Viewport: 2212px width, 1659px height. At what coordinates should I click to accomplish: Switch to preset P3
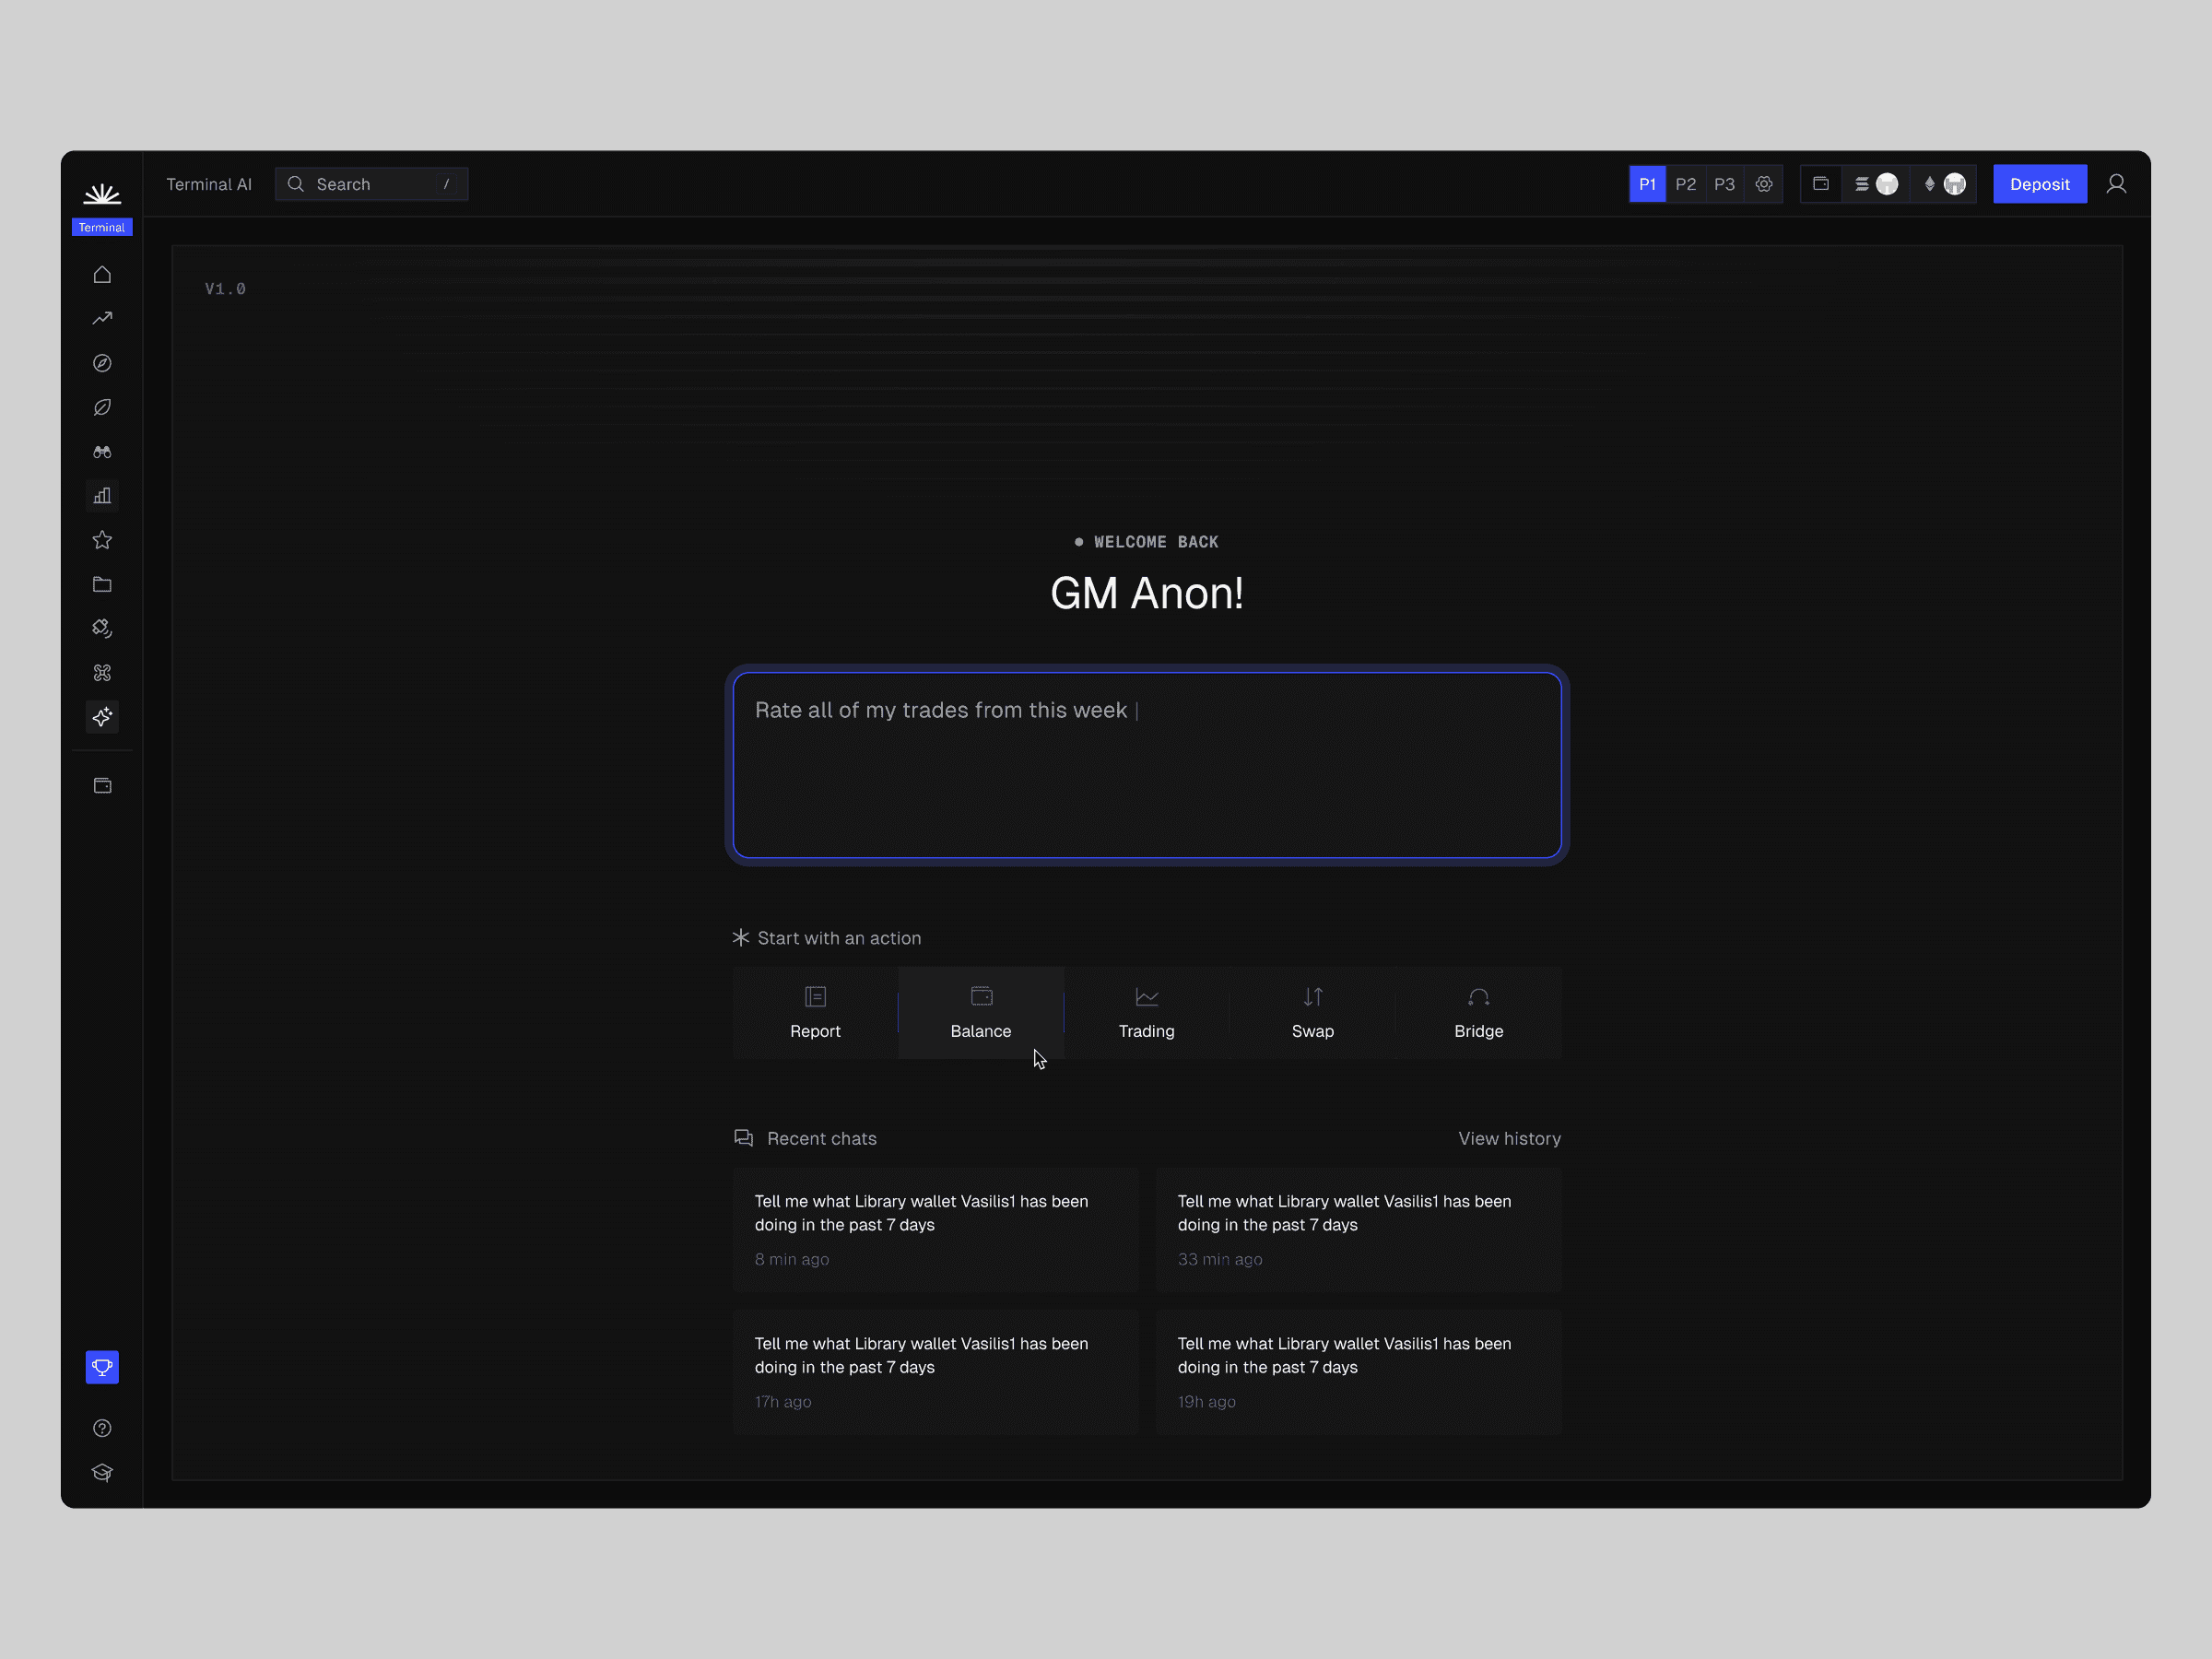(x=1724, y=184)
